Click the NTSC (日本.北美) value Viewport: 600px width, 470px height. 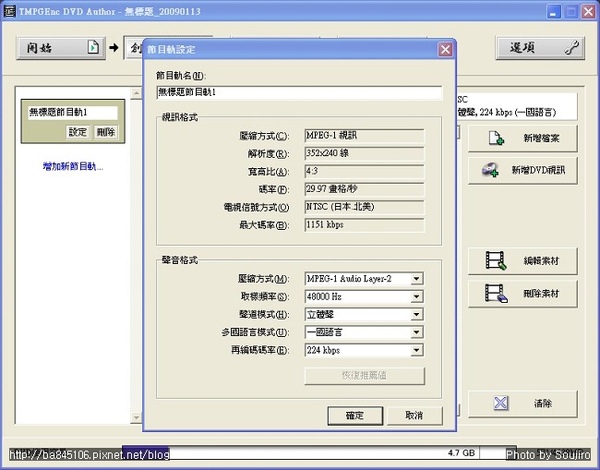coord(364,207)
